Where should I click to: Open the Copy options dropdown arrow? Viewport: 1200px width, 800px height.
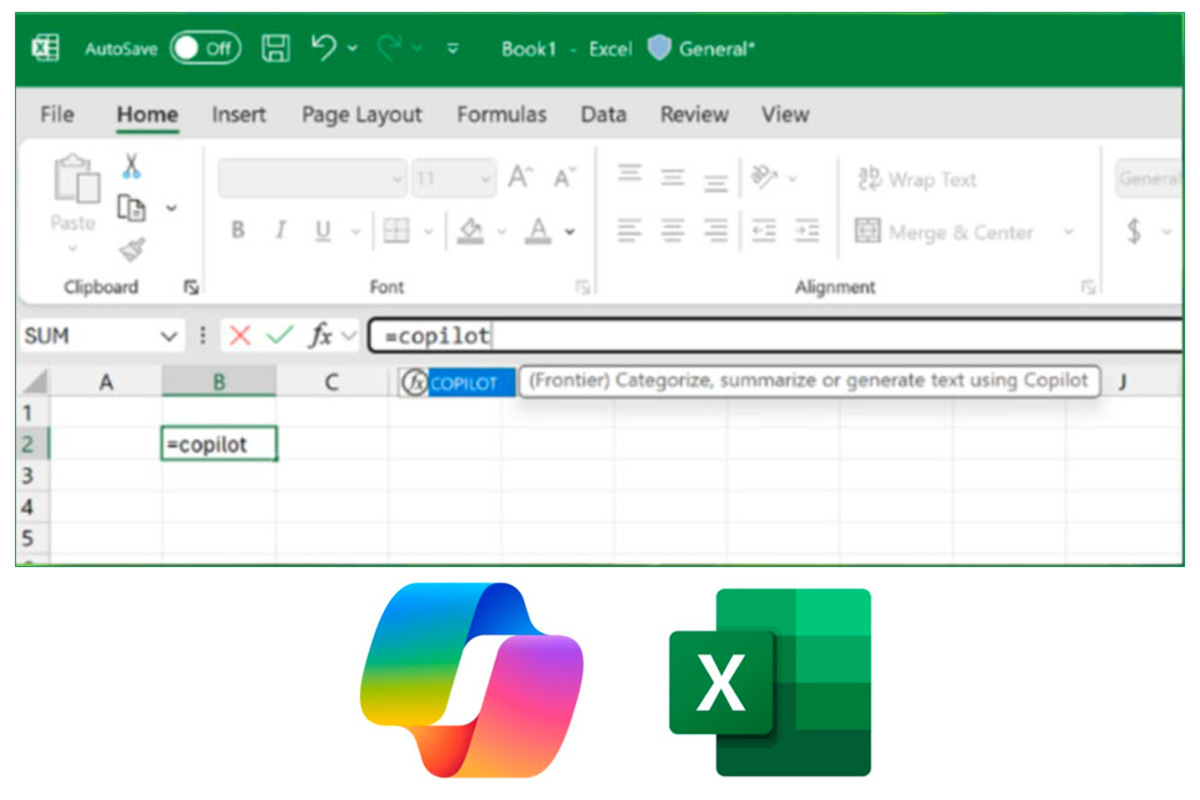click(x=171, y=208)
